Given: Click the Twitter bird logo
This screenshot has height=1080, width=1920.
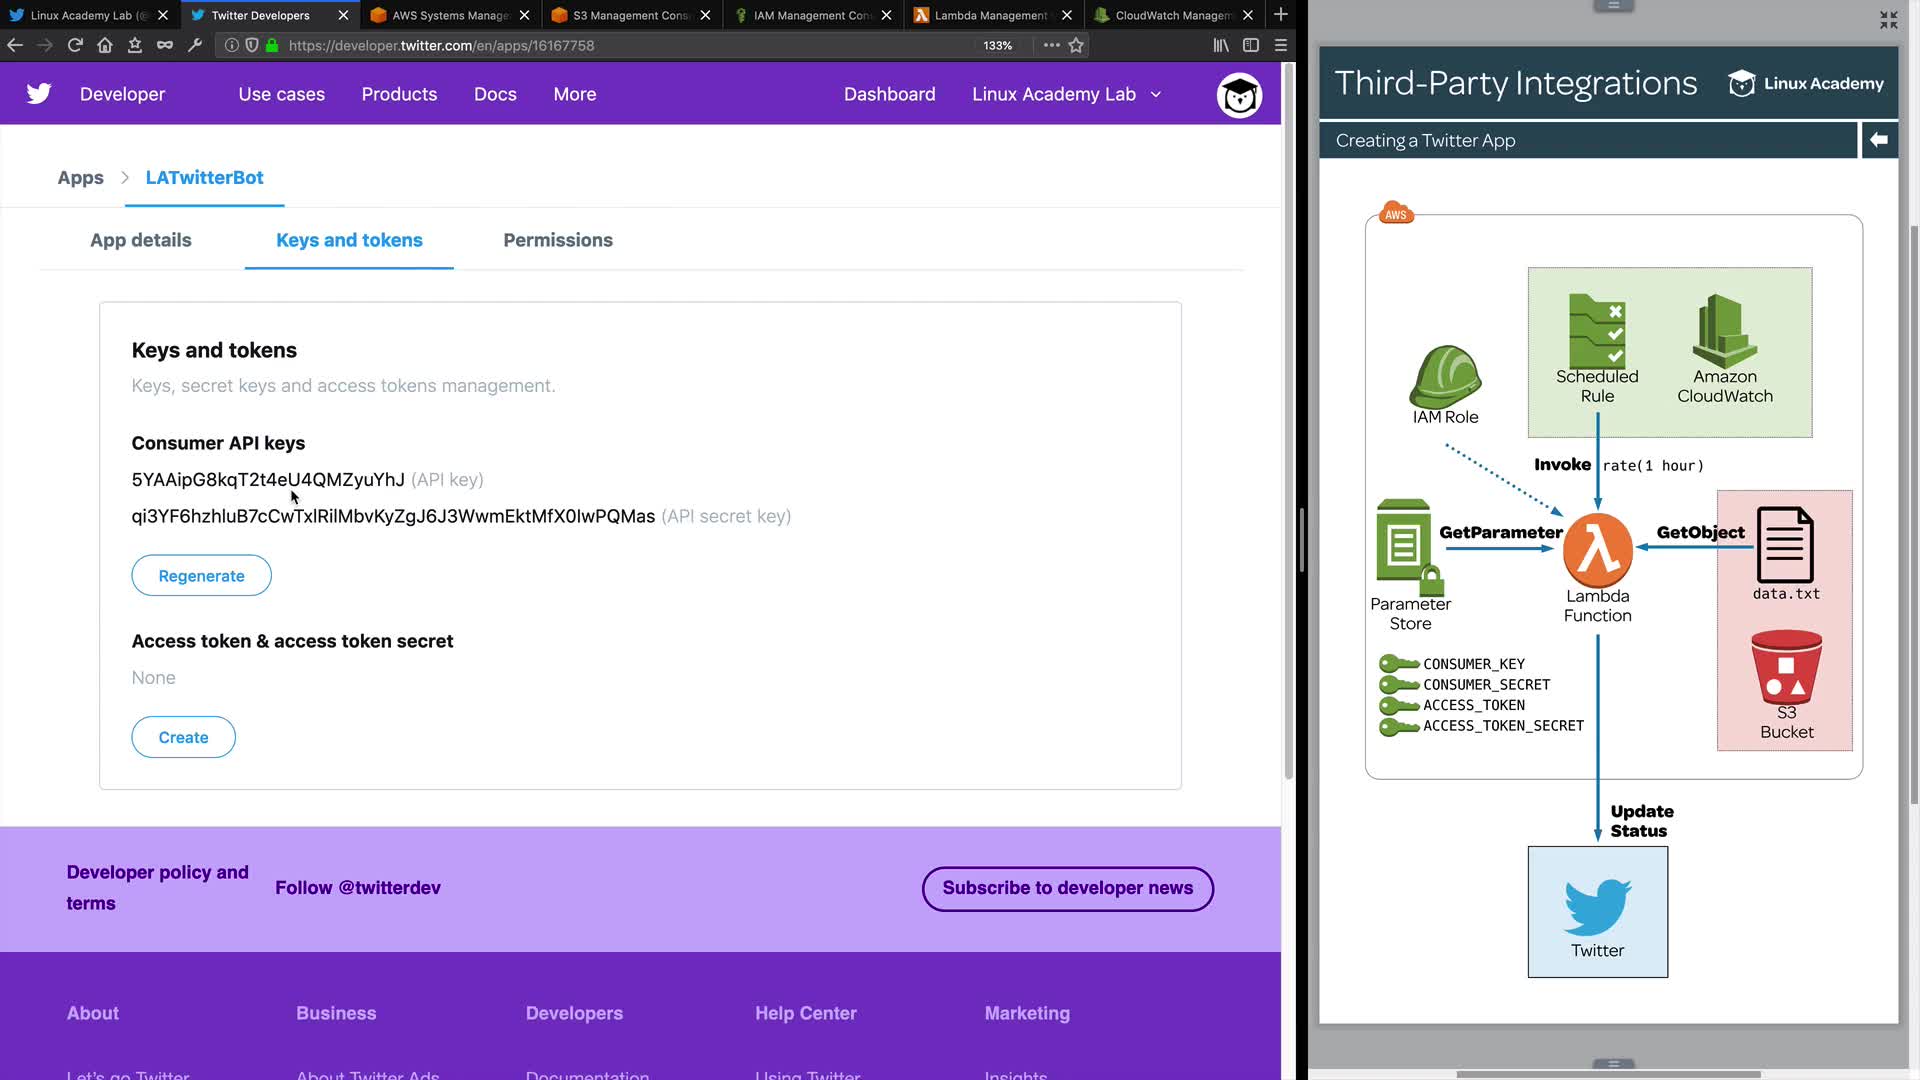Looking at the screenshot, I should [x=39, y=94].
